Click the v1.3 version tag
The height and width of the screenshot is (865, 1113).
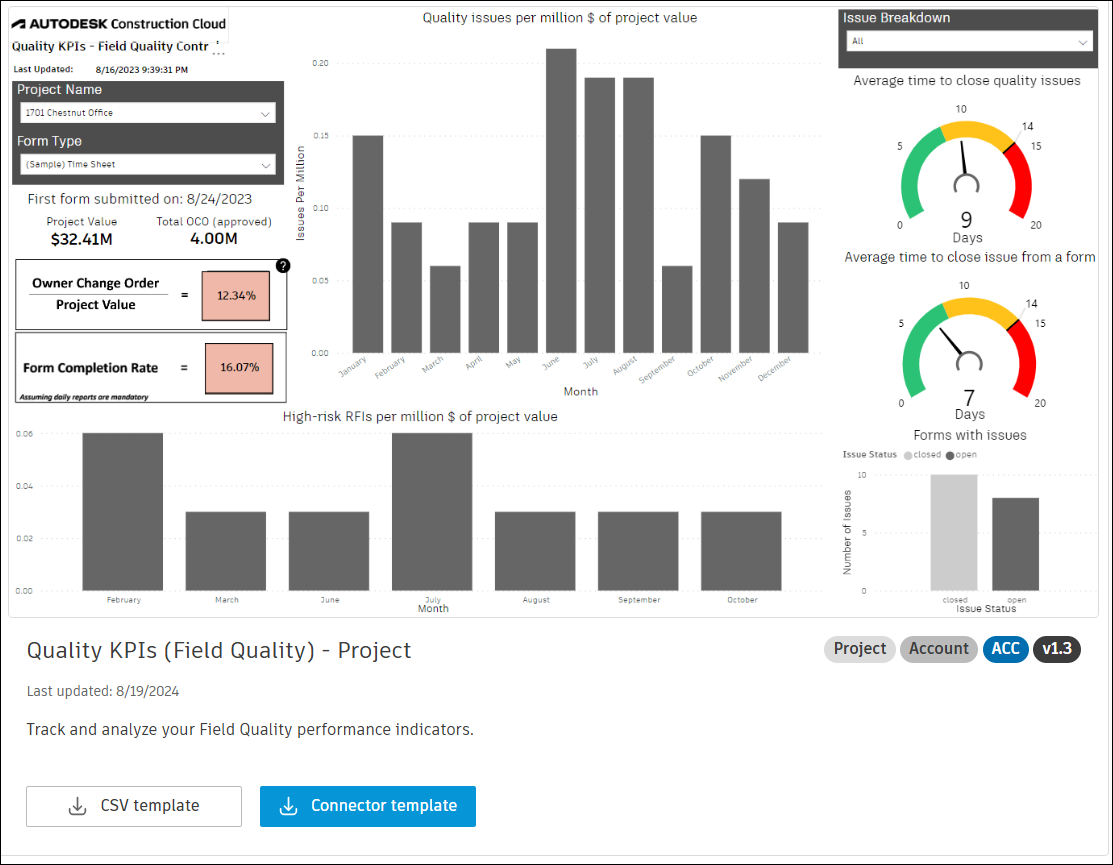click(1057, 649)
